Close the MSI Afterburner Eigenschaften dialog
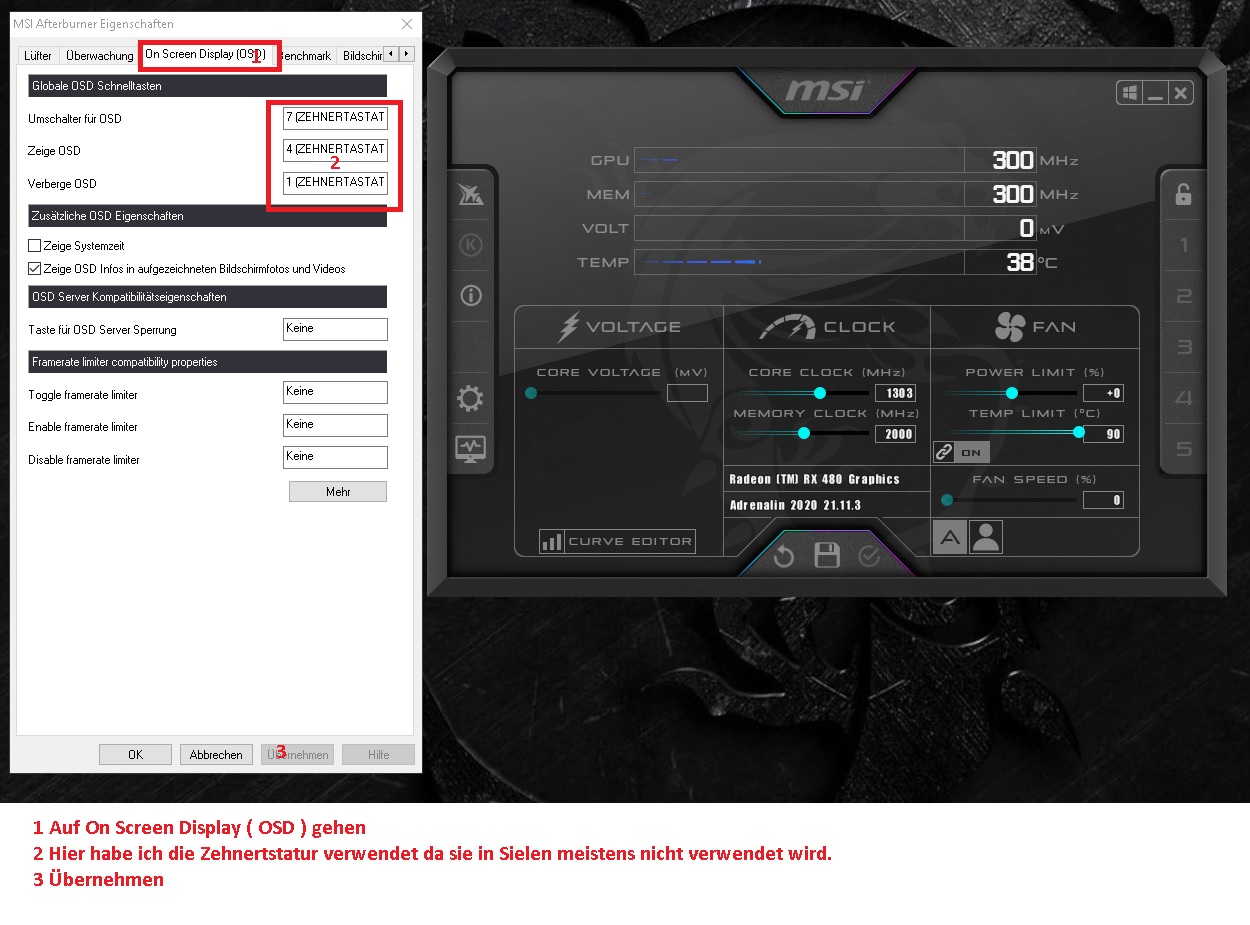Image resolution: width=1250 pixels, height=925 pixels. pos(406,24)
